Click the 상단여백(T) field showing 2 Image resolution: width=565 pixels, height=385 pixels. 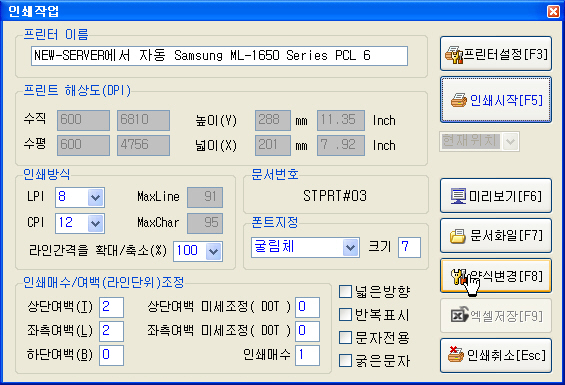tap(111, 307)
